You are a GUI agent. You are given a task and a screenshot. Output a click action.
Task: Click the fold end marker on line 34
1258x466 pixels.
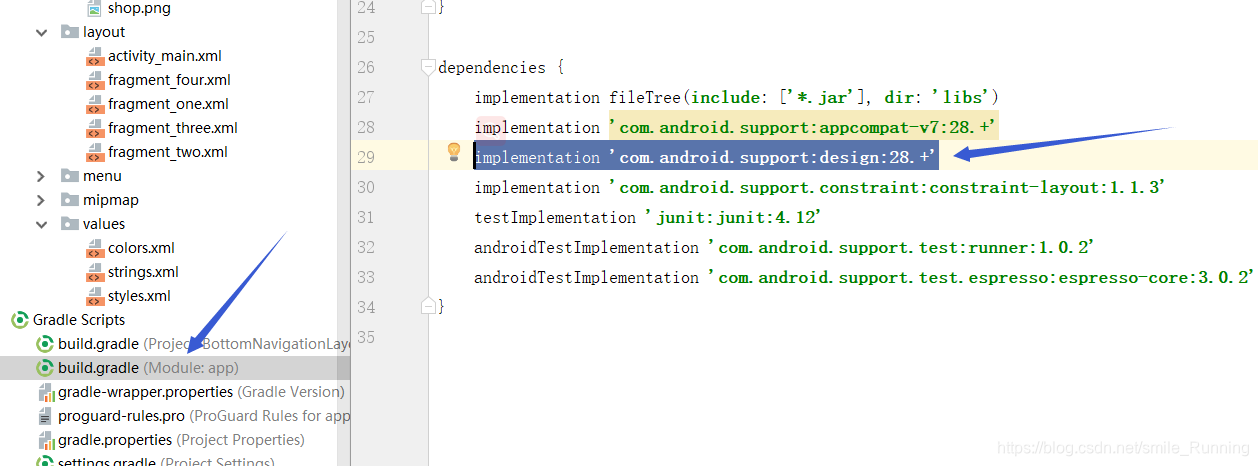point(429,306)
